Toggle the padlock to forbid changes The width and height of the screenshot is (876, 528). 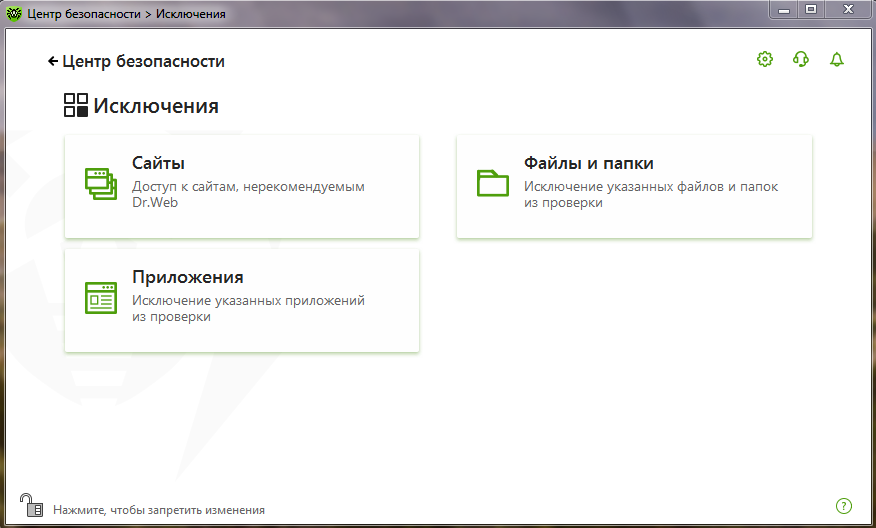point(31,506)
